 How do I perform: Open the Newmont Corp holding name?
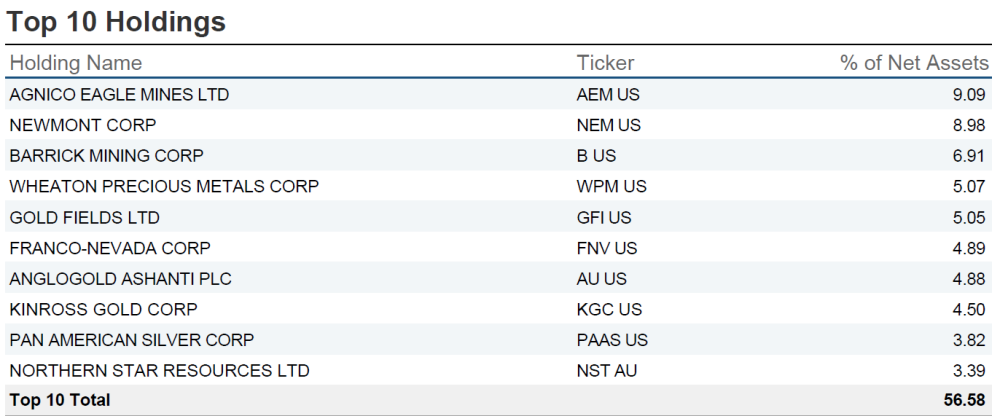pos(82,125)
